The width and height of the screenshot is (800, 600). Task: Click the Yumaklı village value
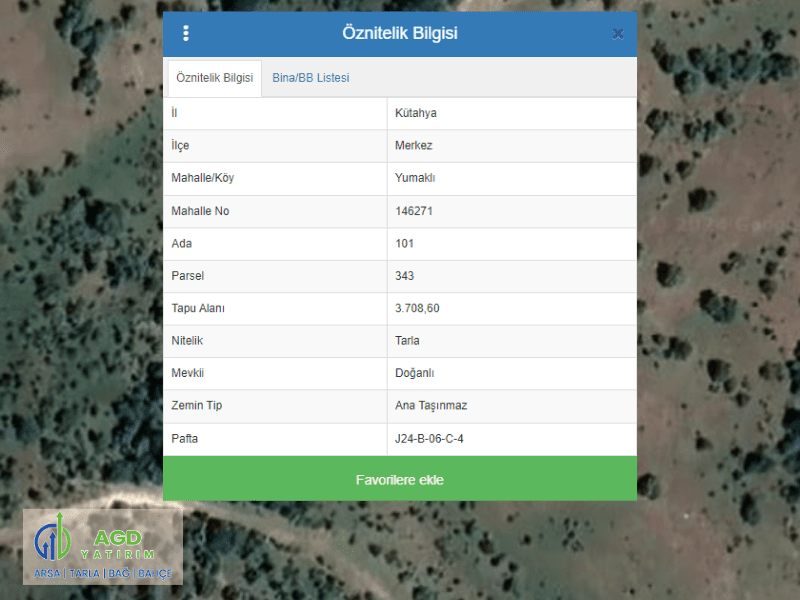click(416, 178)
